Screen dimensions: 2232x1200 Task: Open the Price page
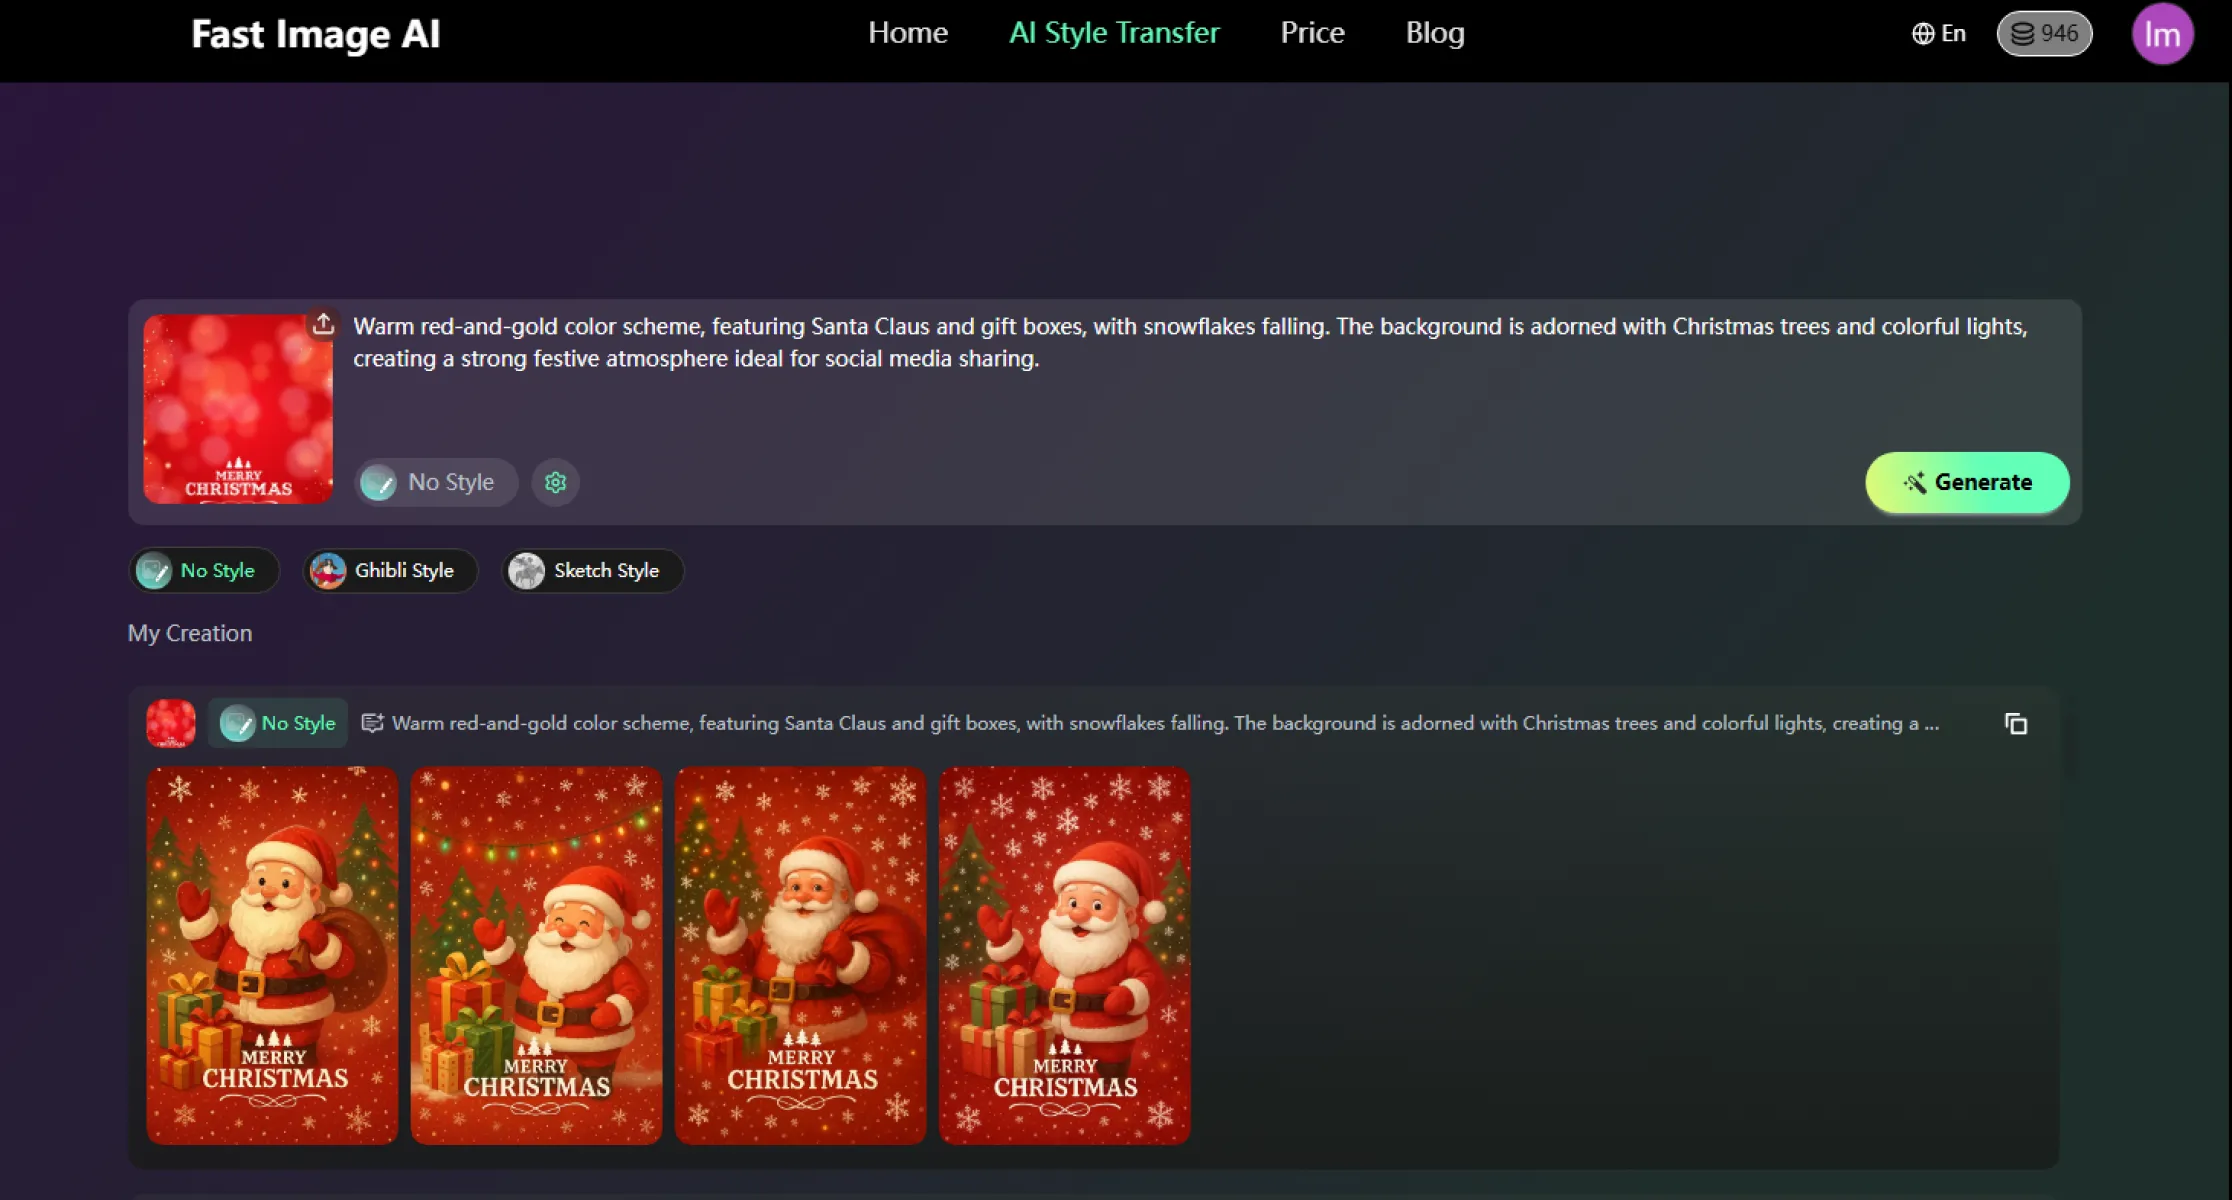(1312, 33)
